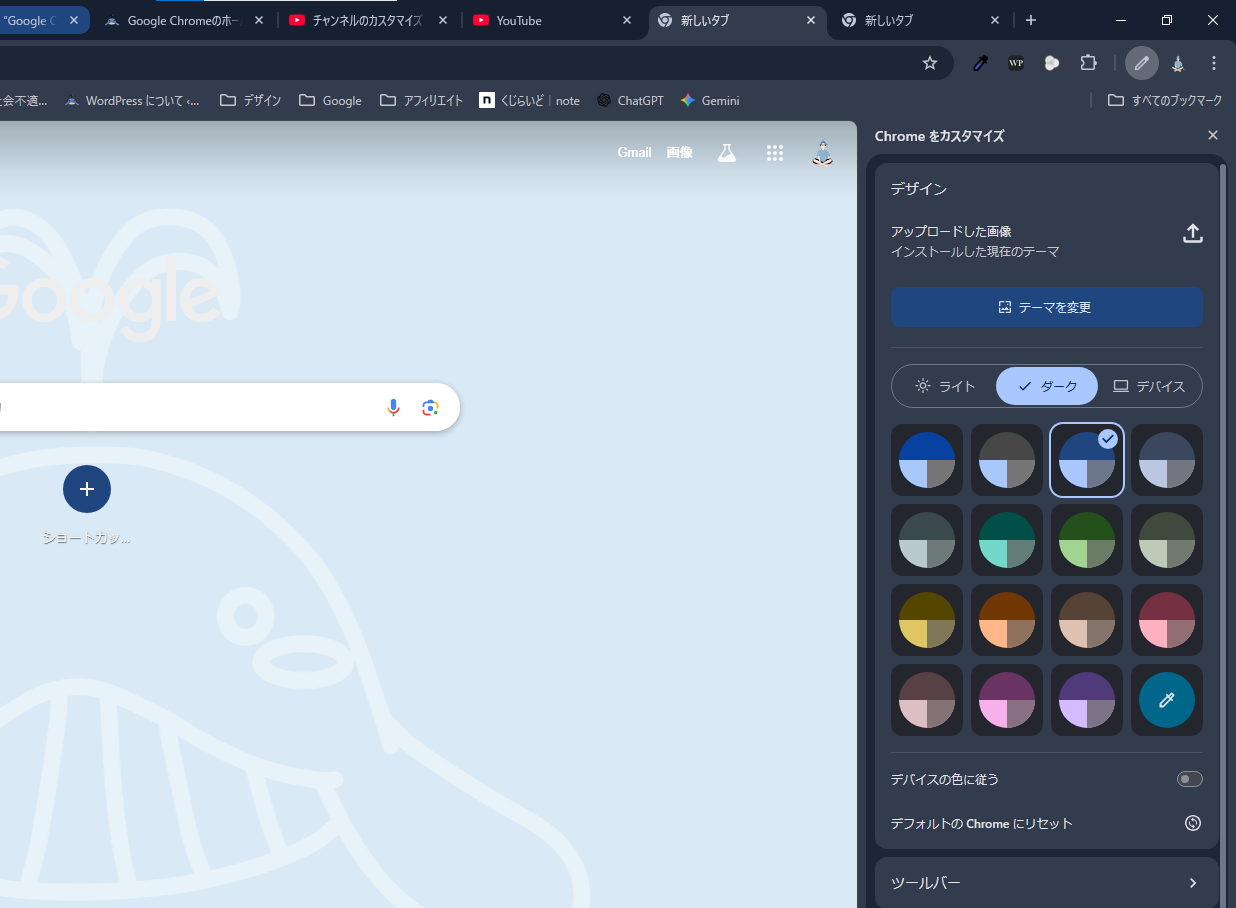Select the デバイス mode option
Image resolution: width=1236 pixels, height=908 pixels.
(1149, 386)
